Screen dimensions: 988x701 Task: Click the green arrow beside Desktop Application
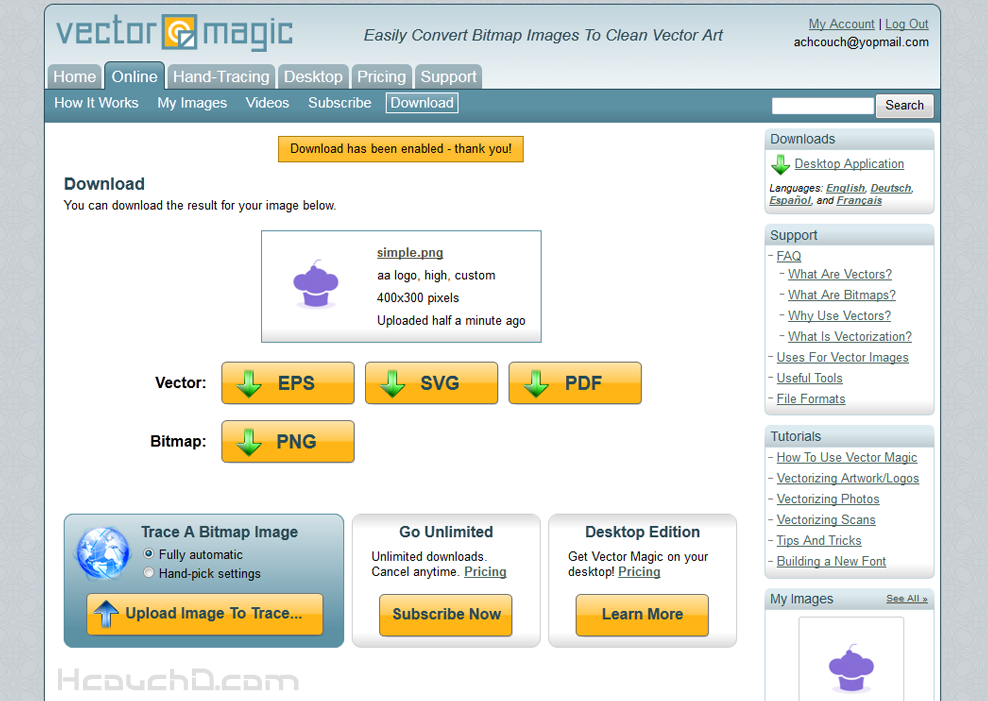pyautogui.click(x=781, y=165)
